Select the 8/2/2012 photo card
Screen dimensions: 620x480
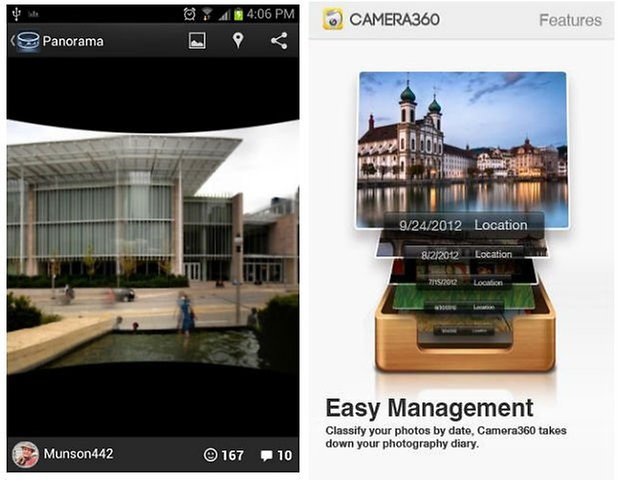[x=463, y=249]
